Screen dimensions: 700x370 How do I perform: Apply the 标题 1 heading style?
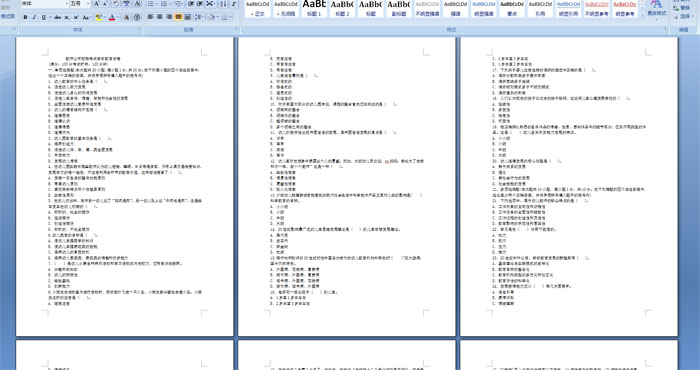point(314,8)
